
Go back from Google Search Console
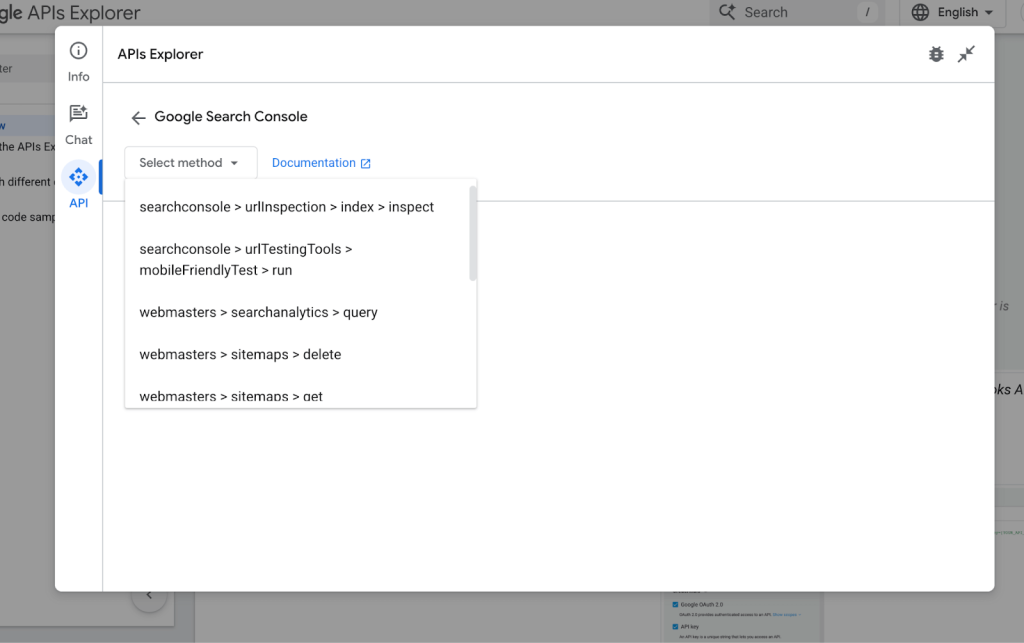(x=138, y=118)
